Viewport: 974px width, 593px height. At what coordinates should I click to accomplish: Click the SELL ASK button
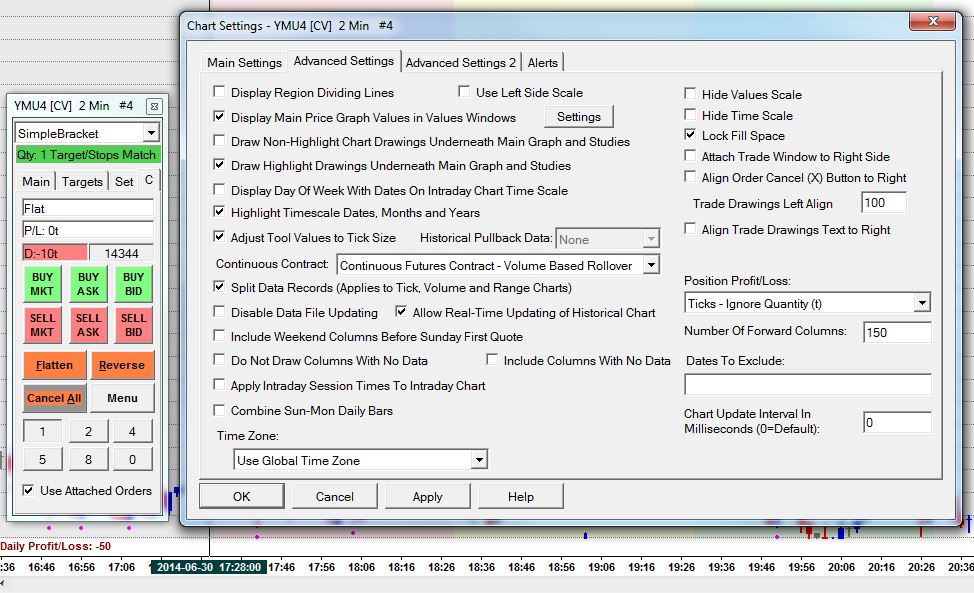88,325
